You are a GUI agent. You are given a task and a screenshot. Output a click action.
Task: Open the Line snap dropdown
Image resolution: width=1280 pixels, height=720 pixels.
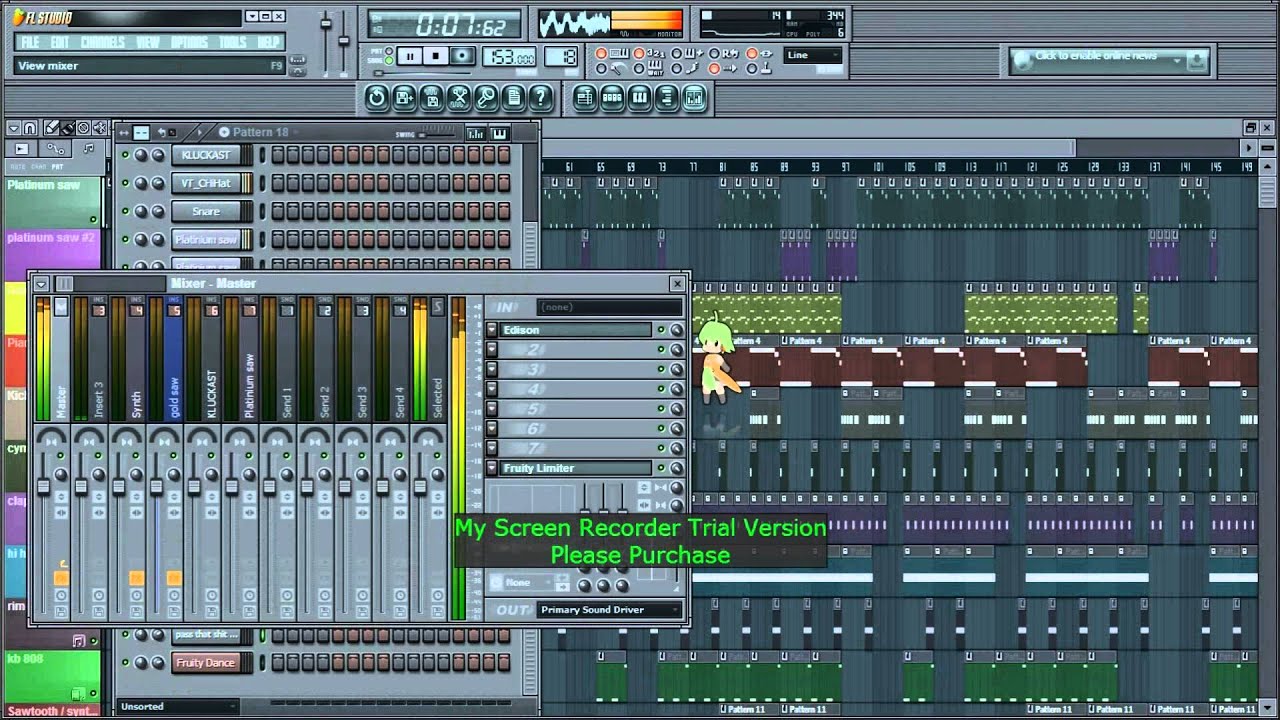click(812, 55)
